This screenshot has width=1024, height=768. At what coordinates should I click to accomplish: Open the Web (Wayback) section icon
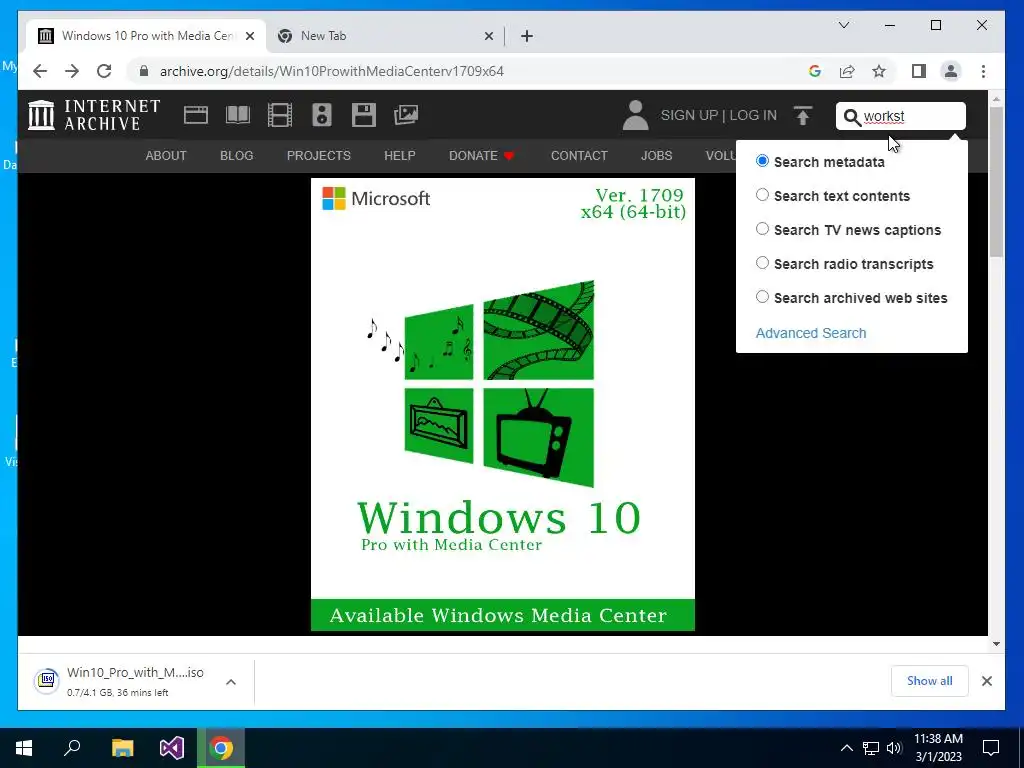click(196, 115)
